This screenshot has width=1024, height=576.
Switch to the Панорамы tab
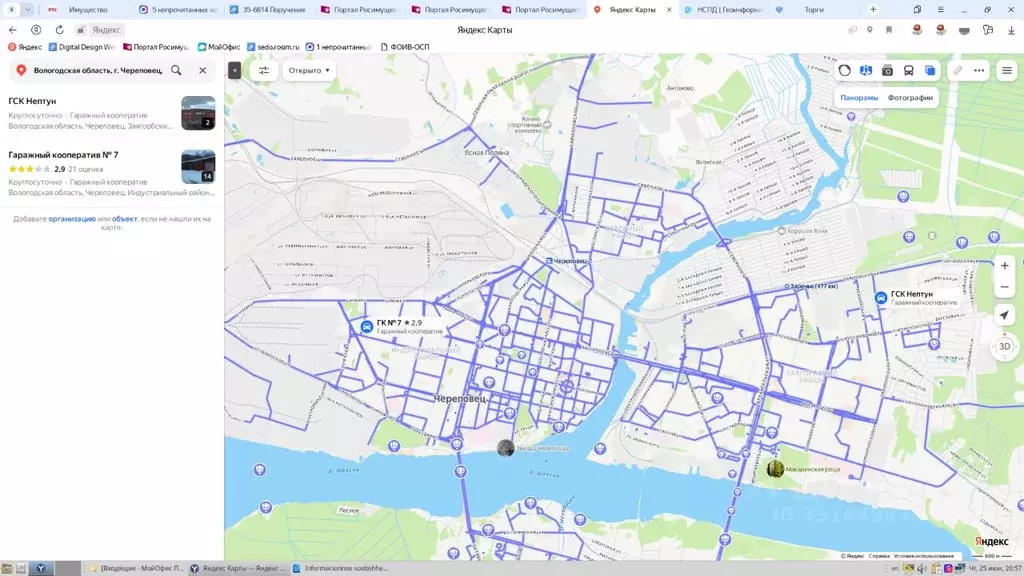pos(859,98)
